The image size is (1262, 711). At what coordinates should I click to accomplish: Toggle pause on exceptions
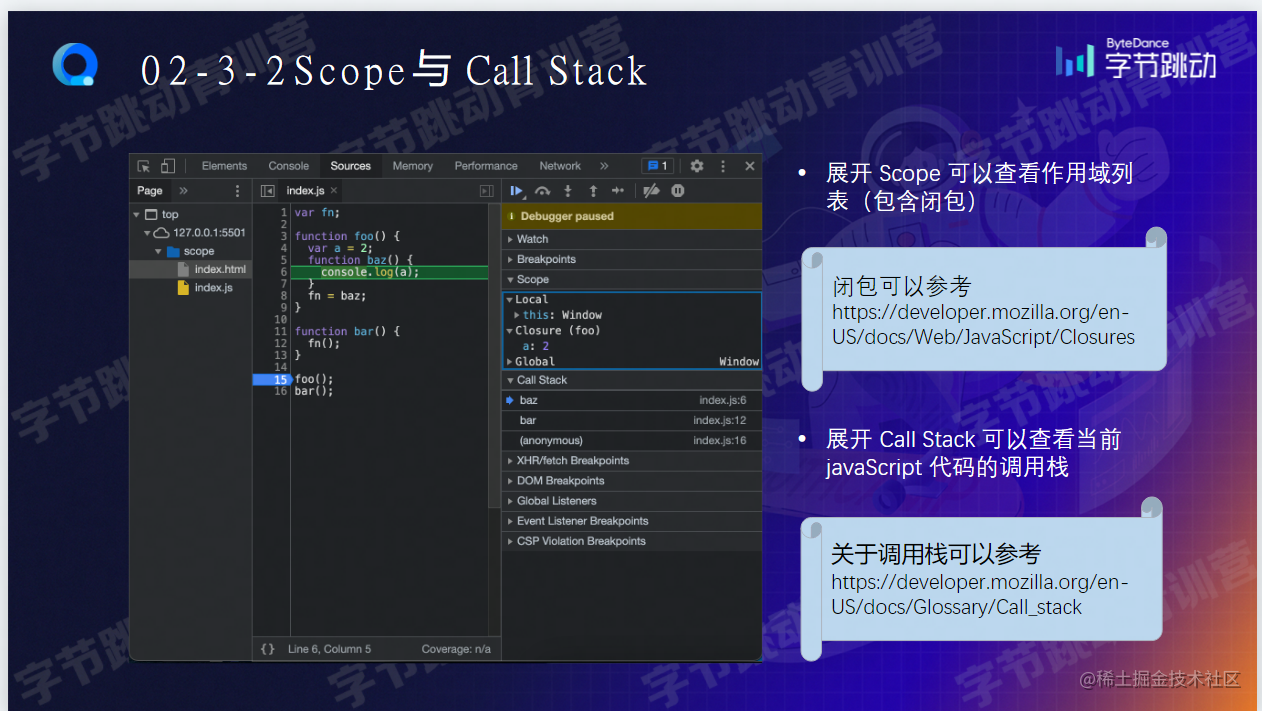[x=678, y=191]
